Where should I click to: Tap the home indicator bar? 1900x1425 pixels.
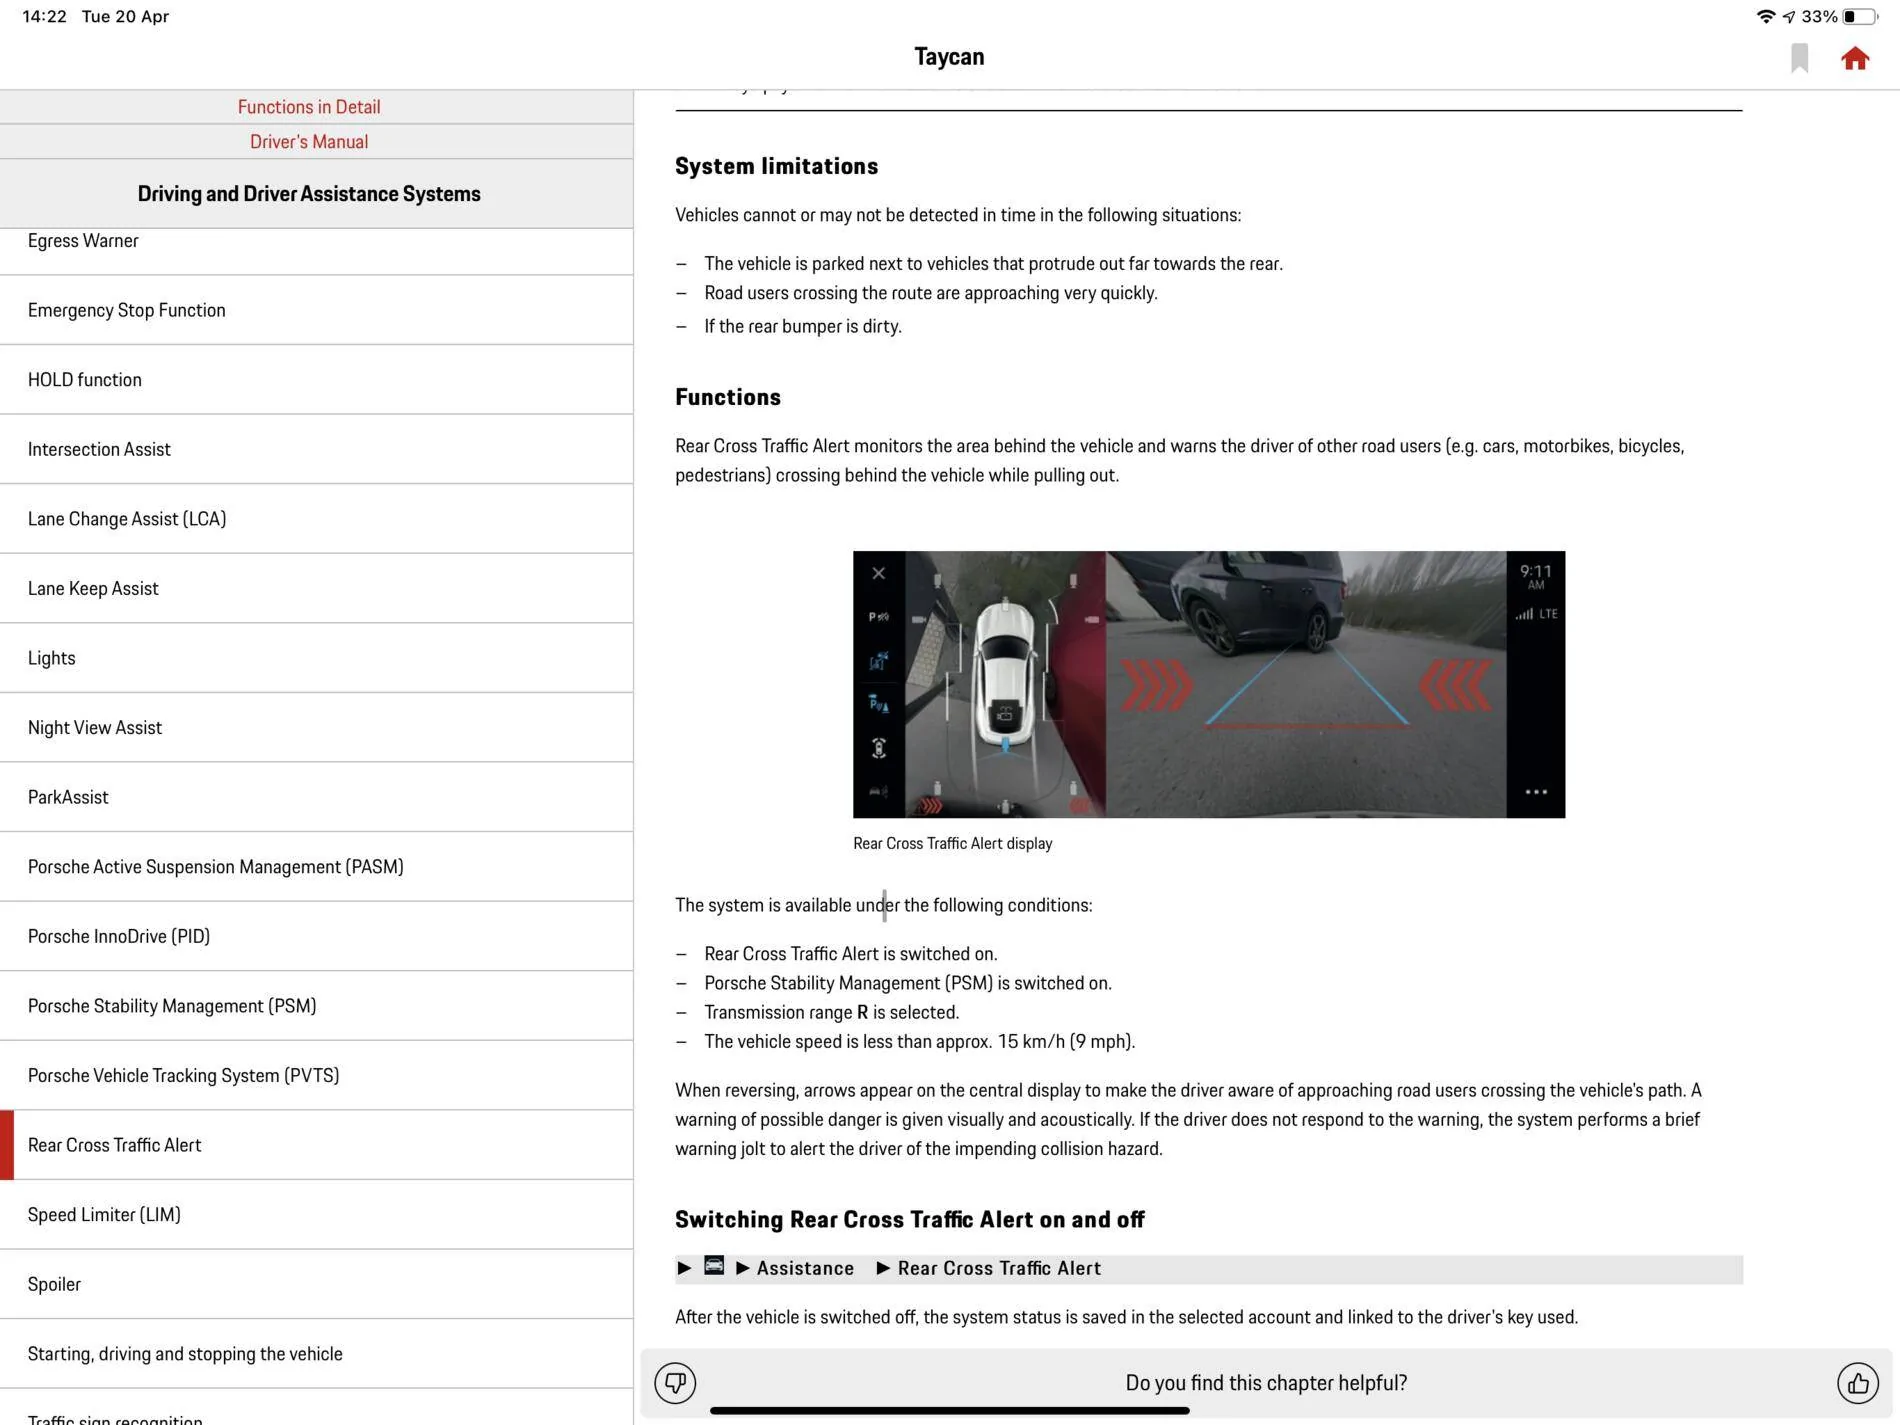949,1410
